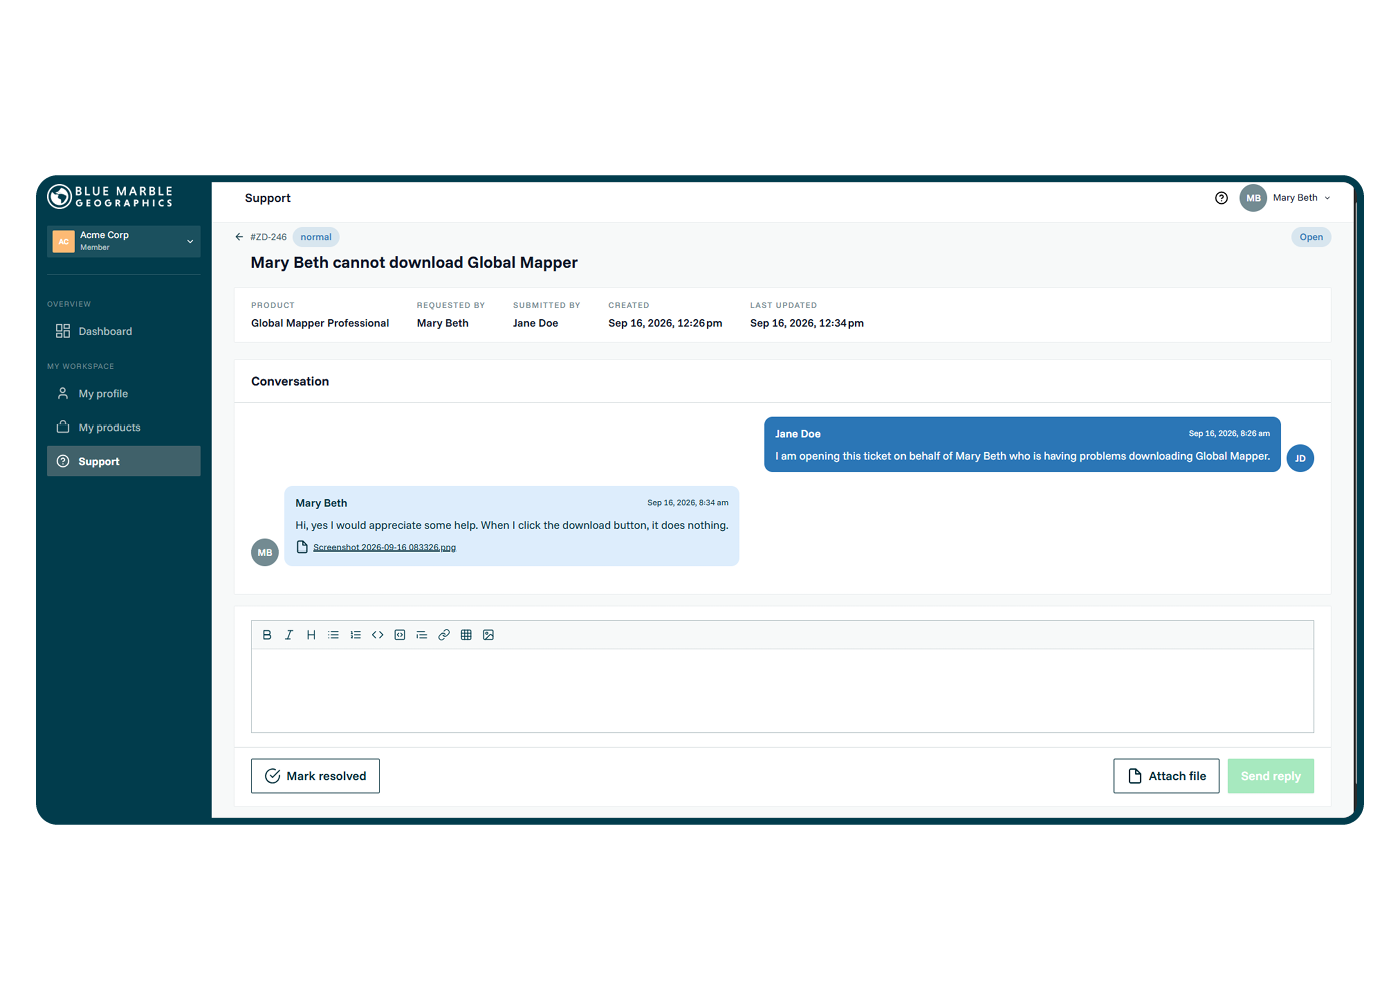Click into the reply message text area

click(782, 691)
